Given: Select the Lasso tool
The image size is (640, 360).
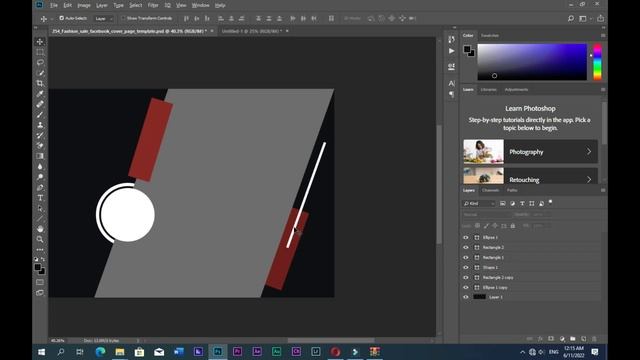Looking at the screenshot, I should pos(40,62).
